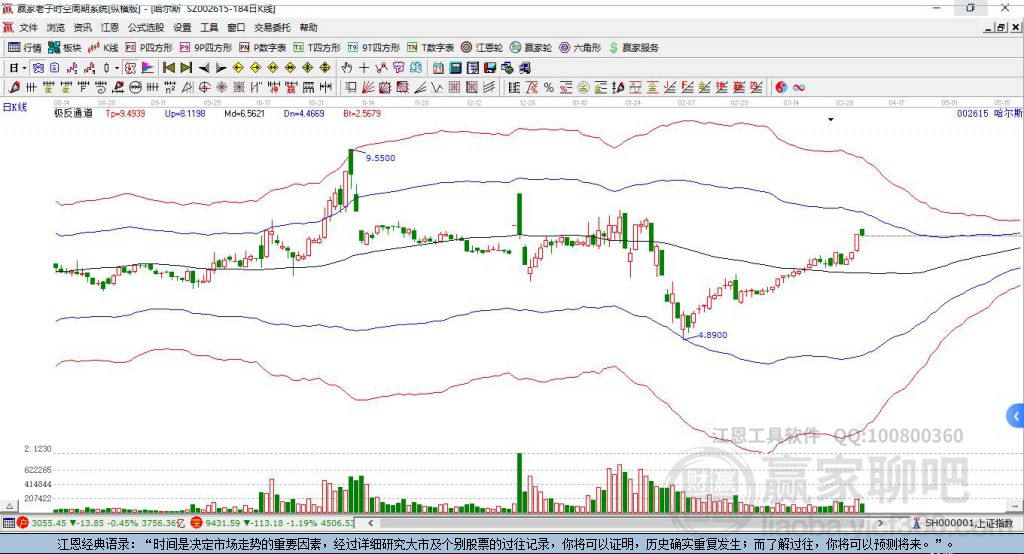Open the T数字表 tool

[x=430, y=48]
